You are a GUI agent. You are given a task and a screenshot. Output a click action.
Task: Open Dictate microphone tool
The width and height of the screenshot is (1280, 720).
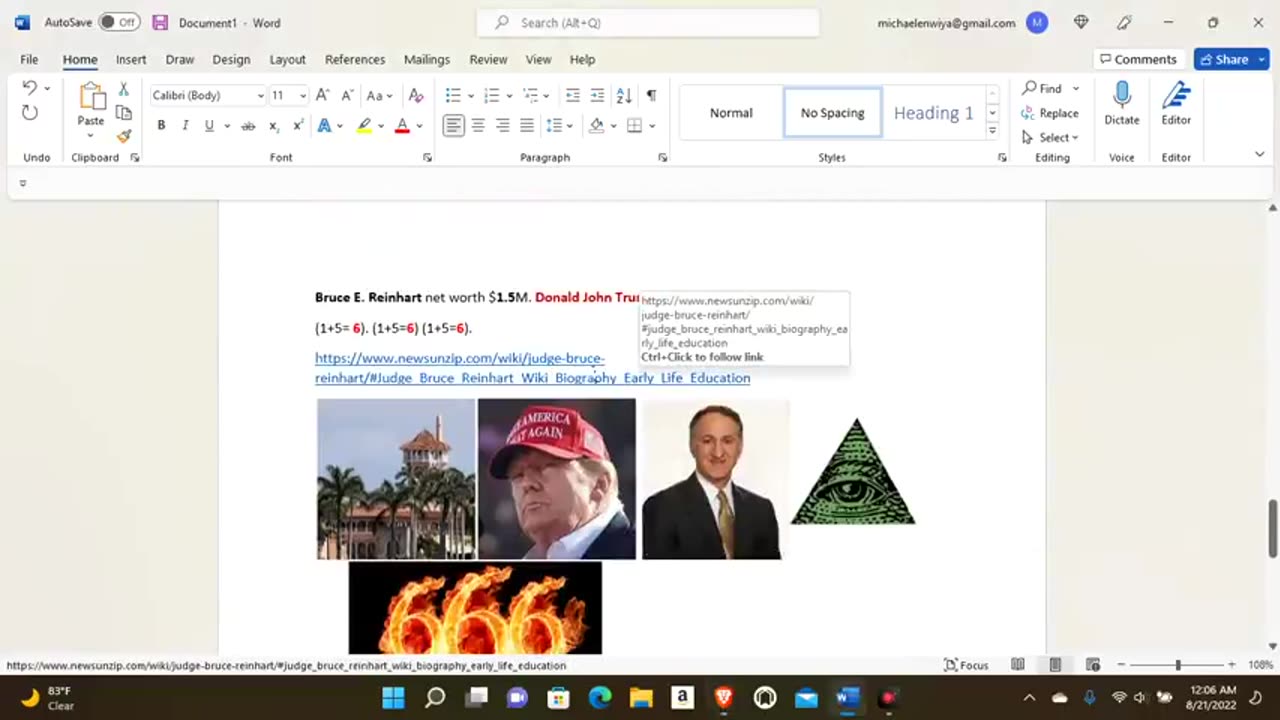pyautogui.click(x=1121, y=103)
